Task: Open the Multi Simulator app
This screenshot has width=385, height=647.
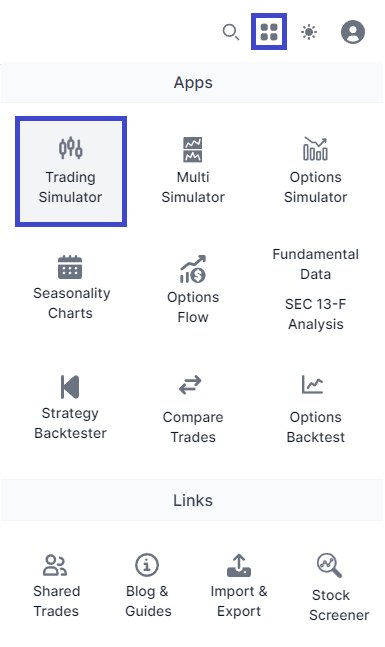Action: pos(193,171)
